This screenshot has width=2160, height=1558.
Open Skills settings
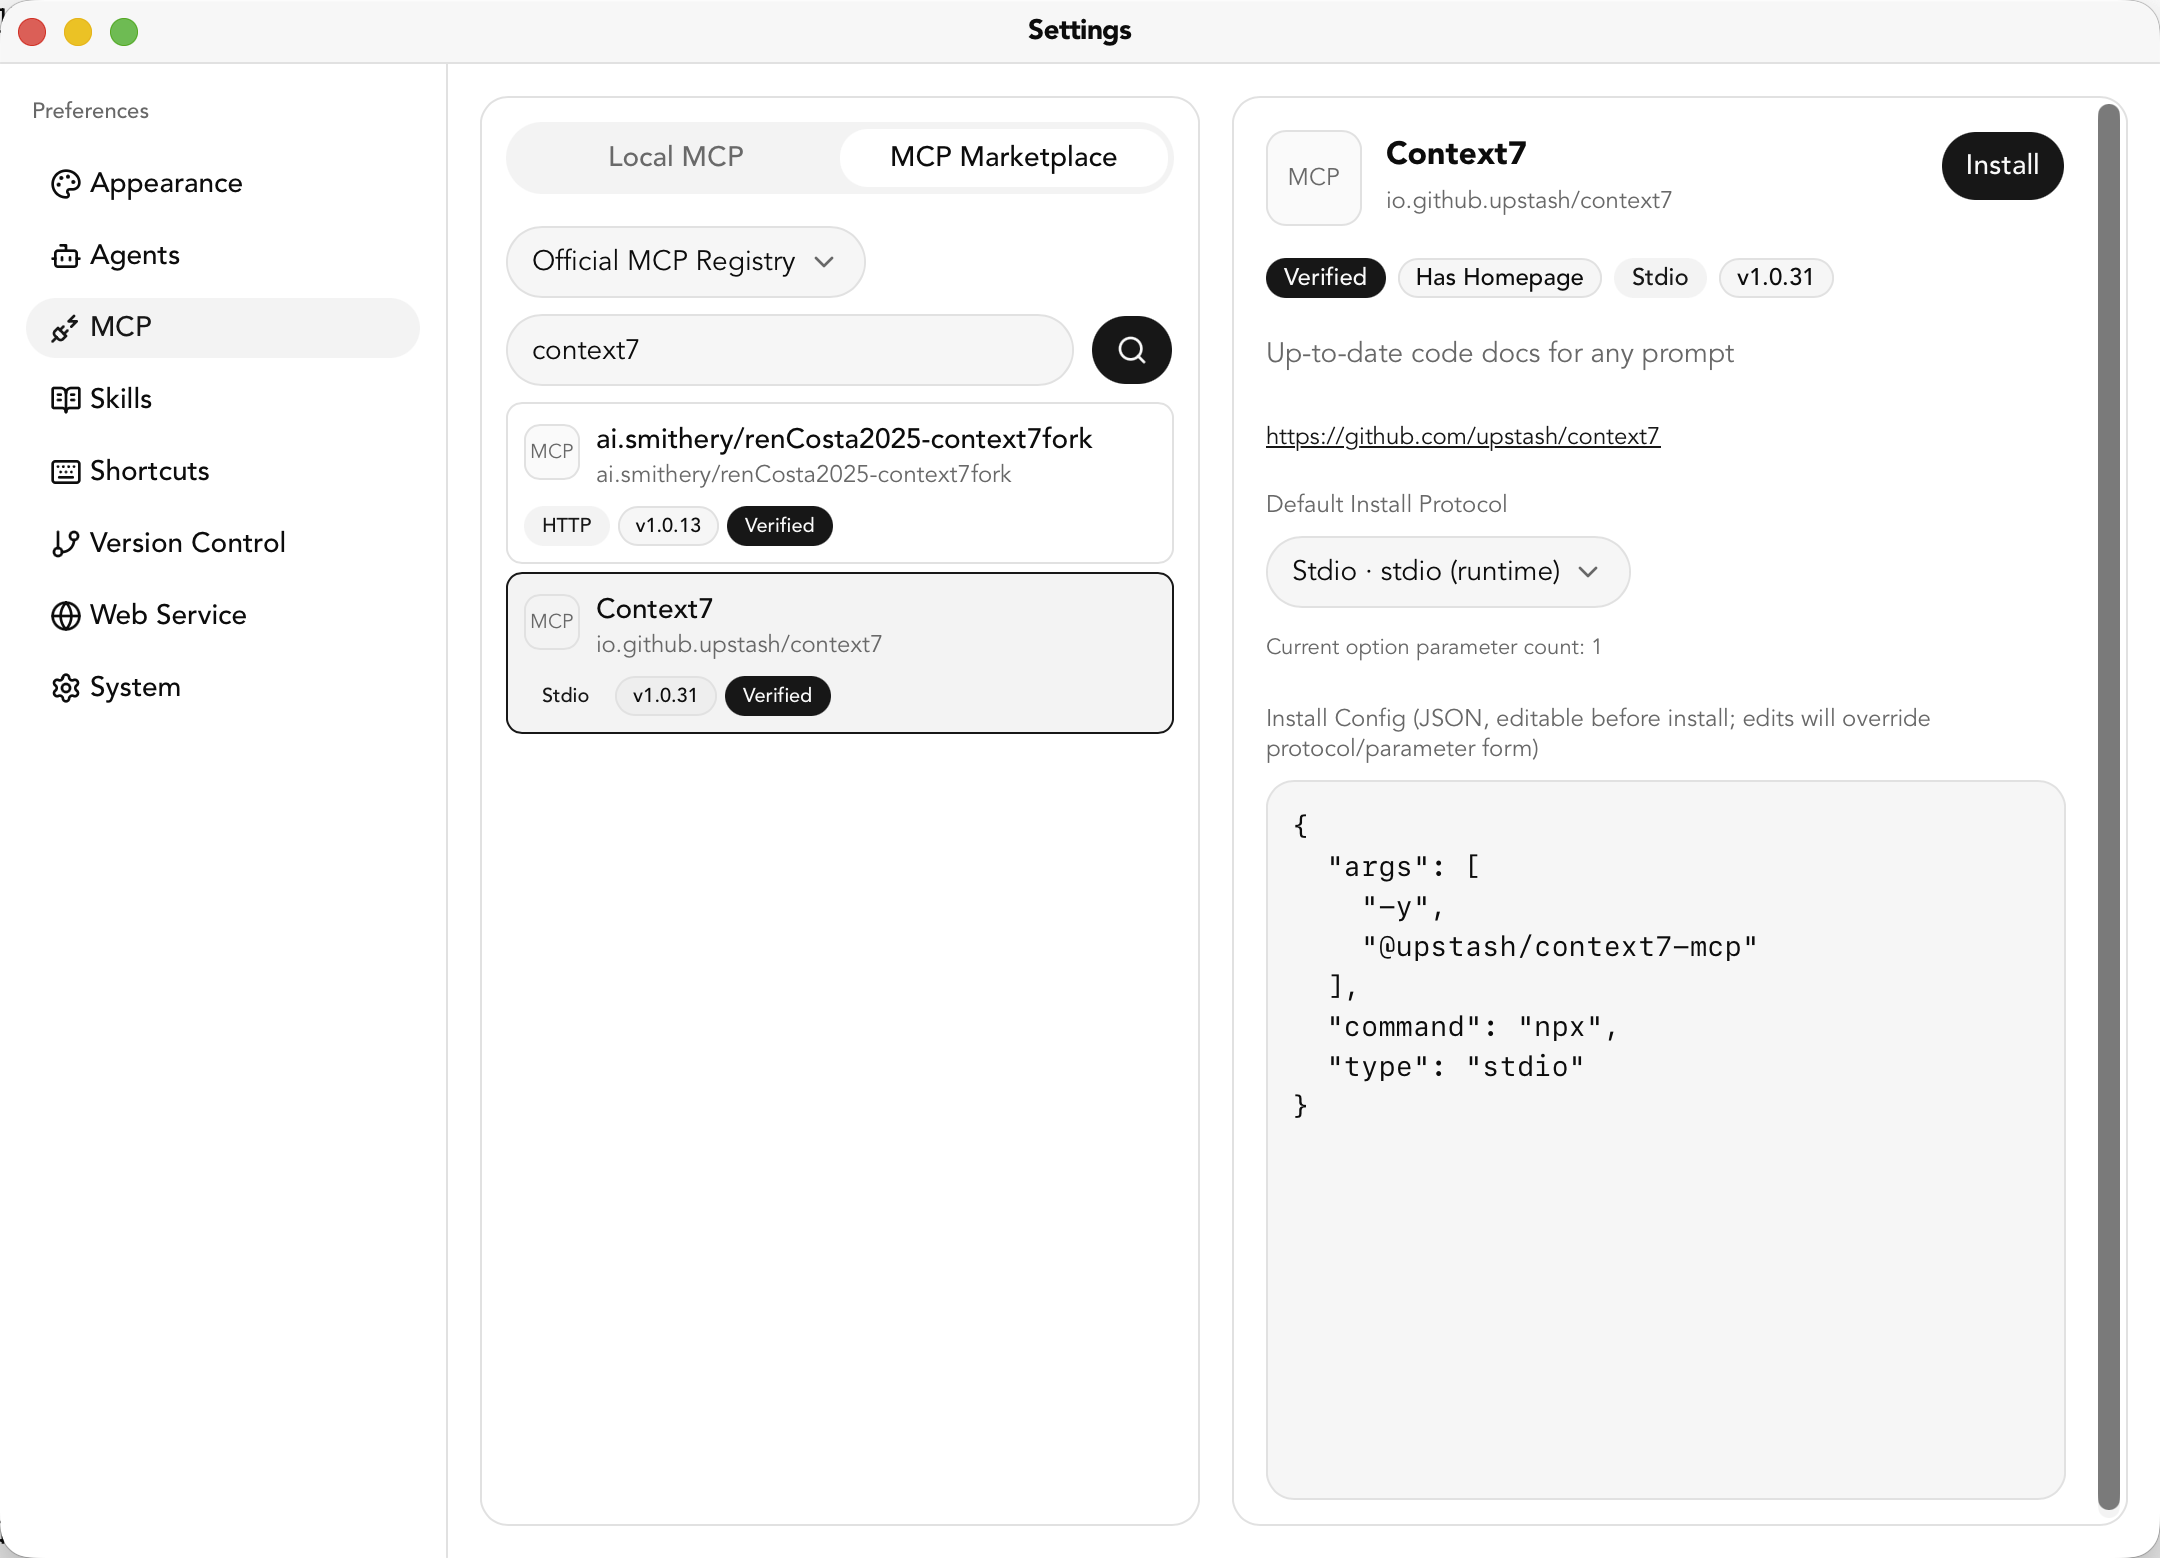click(222, 400)
